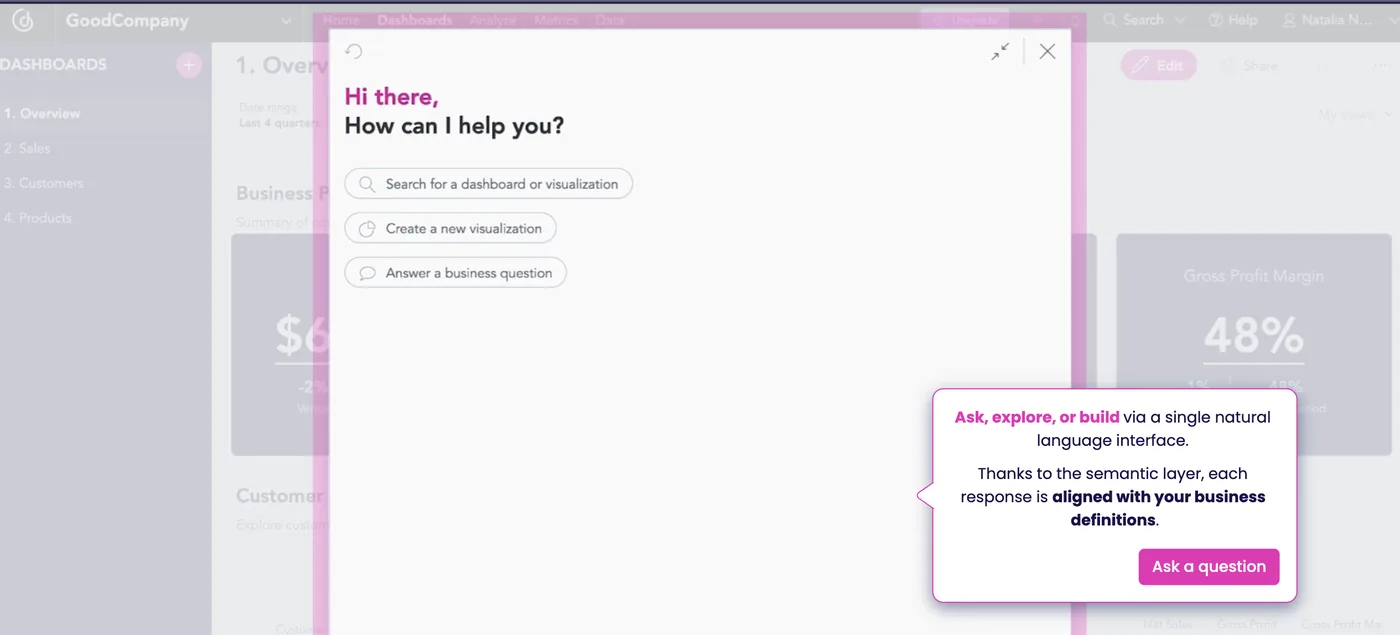Click Answer a business question suggestion
The height and width of the screenshot is (635, 1400).
(455, 273)
